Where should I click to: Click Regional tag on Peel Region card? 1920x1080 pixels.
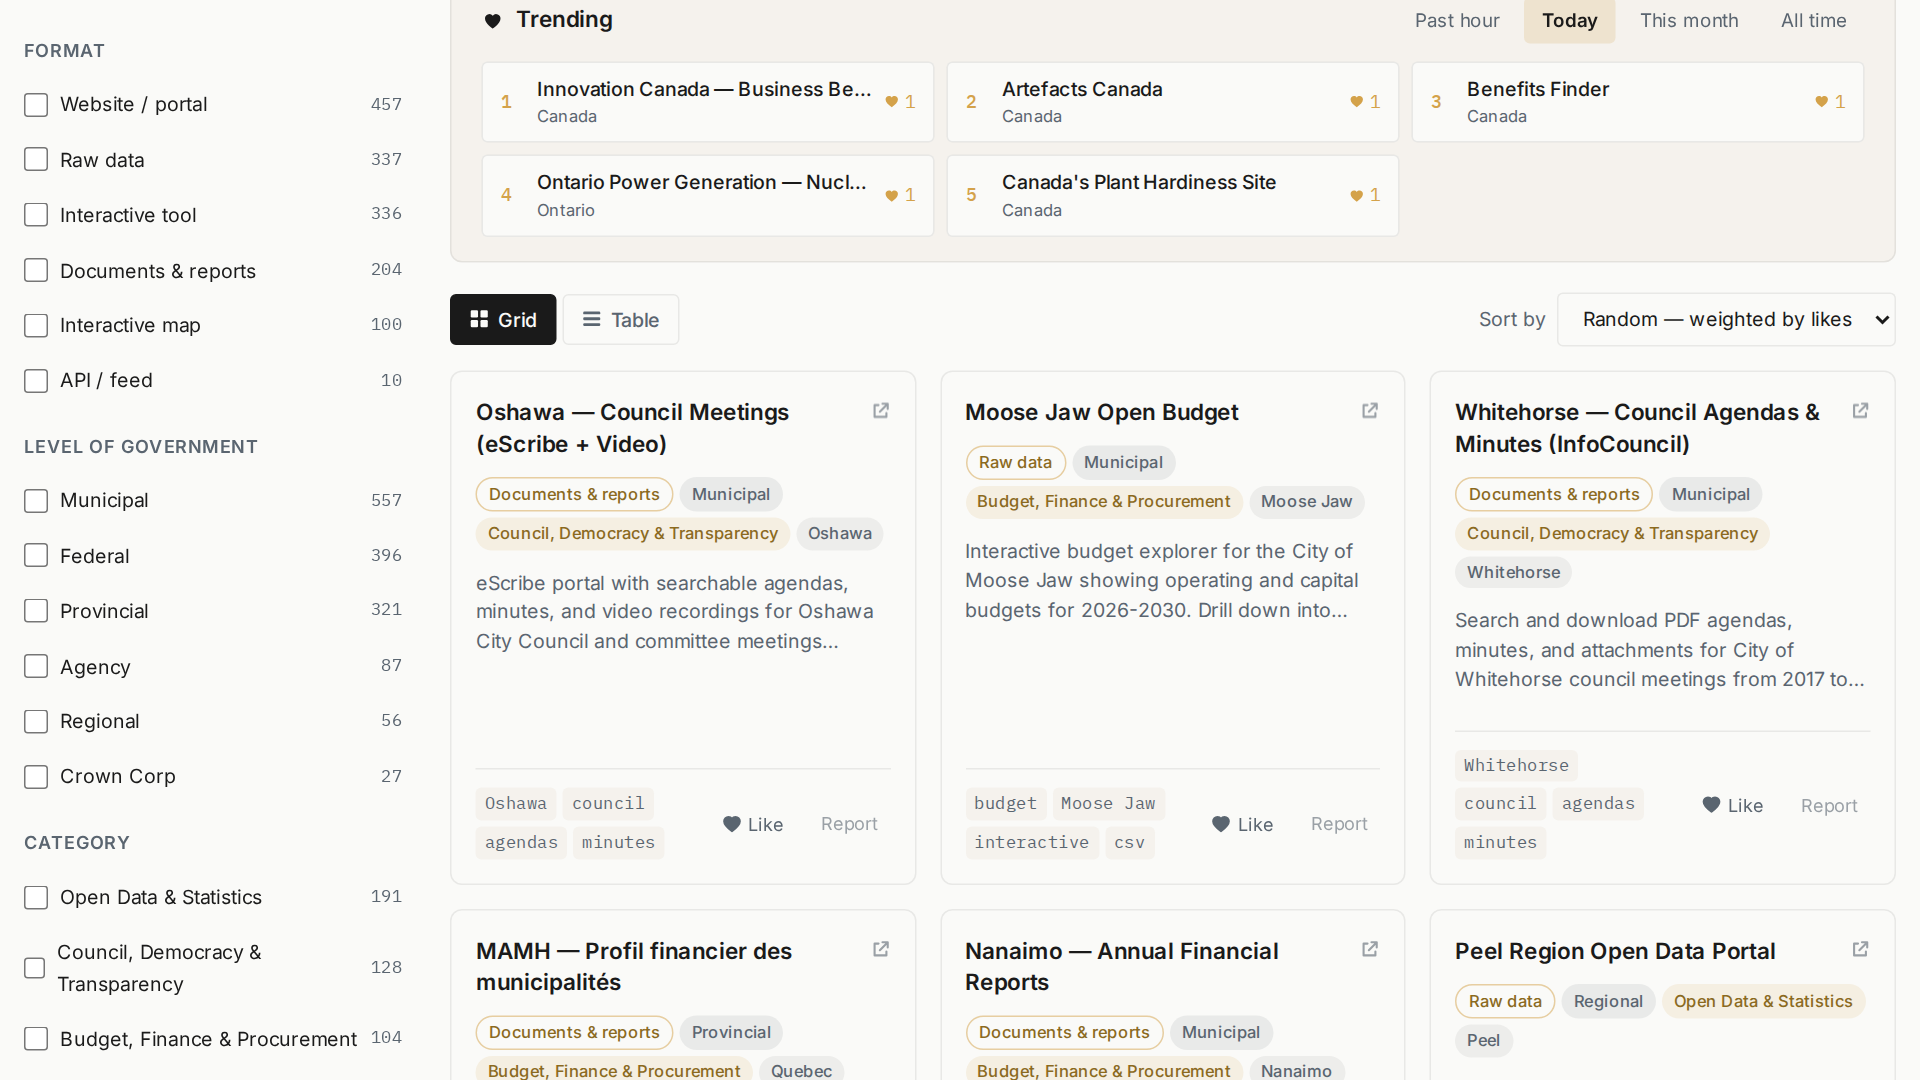[1608, 1001]
